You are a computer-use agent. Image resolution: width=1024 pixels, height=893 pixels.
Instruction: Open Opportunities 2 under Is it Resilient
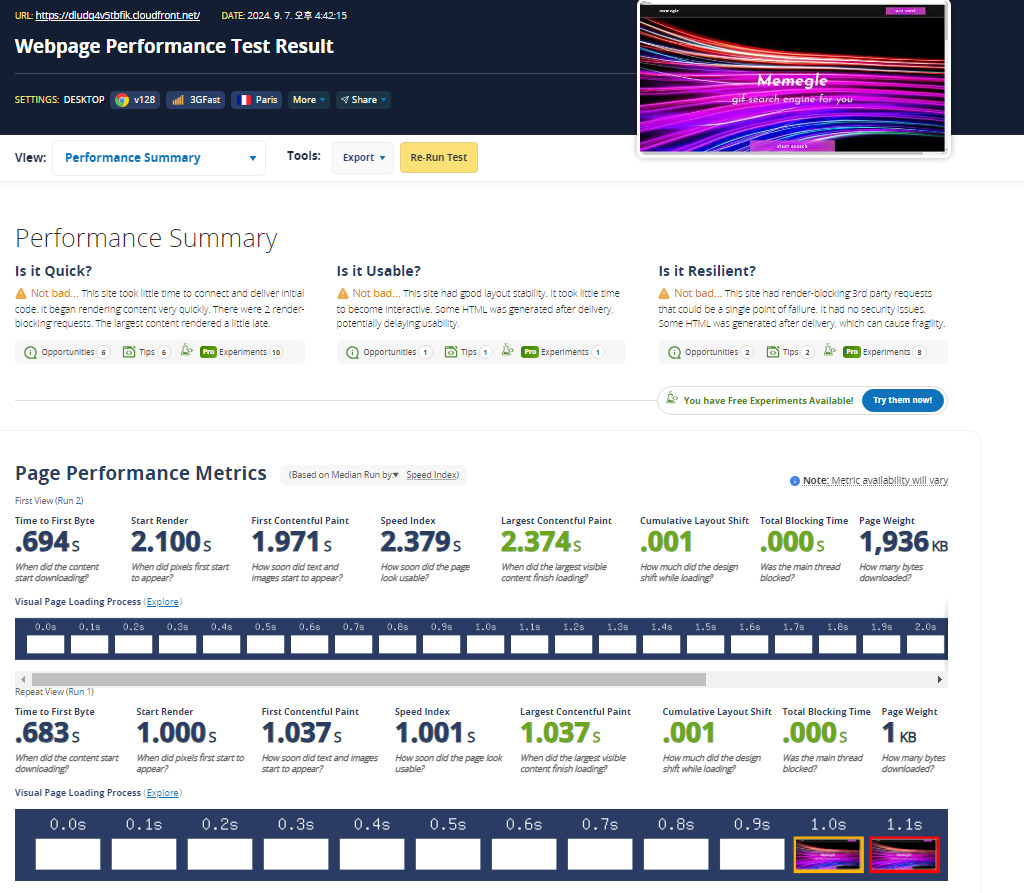click(x=711, y=352)
